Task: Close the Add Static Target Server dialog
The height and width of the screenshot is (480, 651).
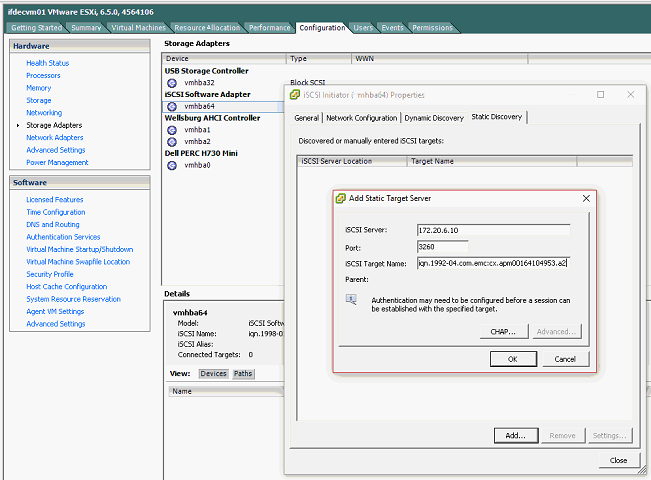Action: click(585, 199)
